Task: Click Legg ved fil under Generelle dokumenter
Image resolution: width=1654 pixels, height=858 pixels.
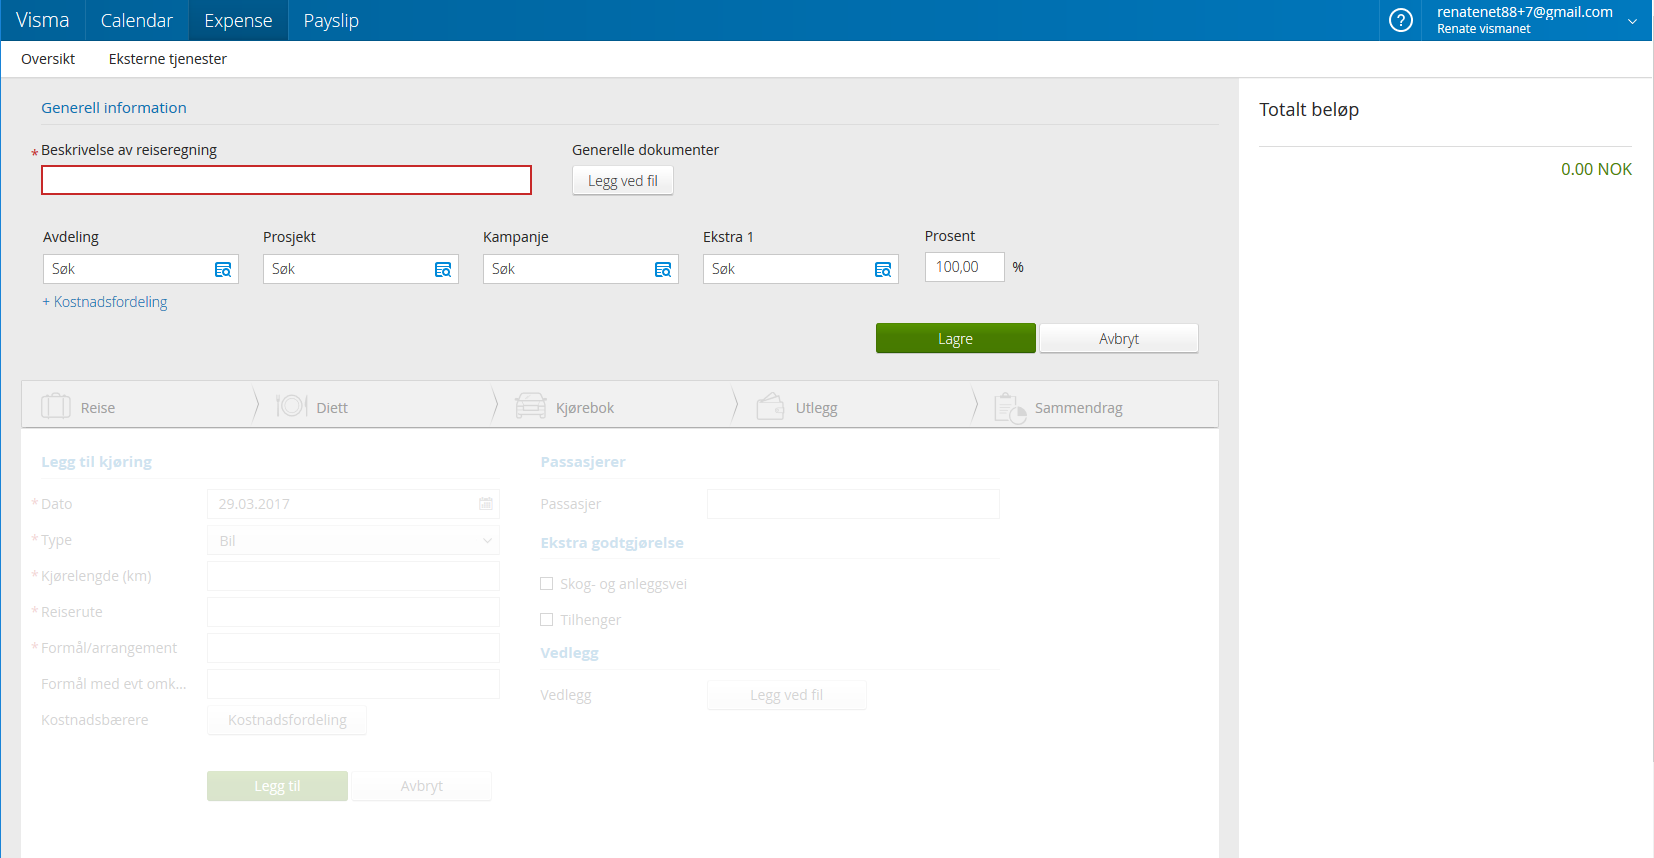Action: click(x=623, y=181)
